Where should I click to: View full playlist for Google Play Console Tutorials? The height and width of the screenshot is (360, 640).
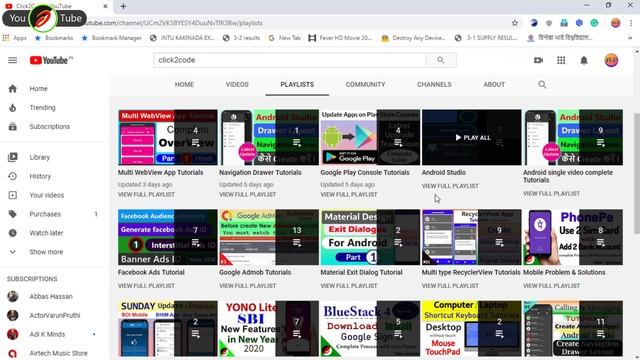tap(349, 195)
